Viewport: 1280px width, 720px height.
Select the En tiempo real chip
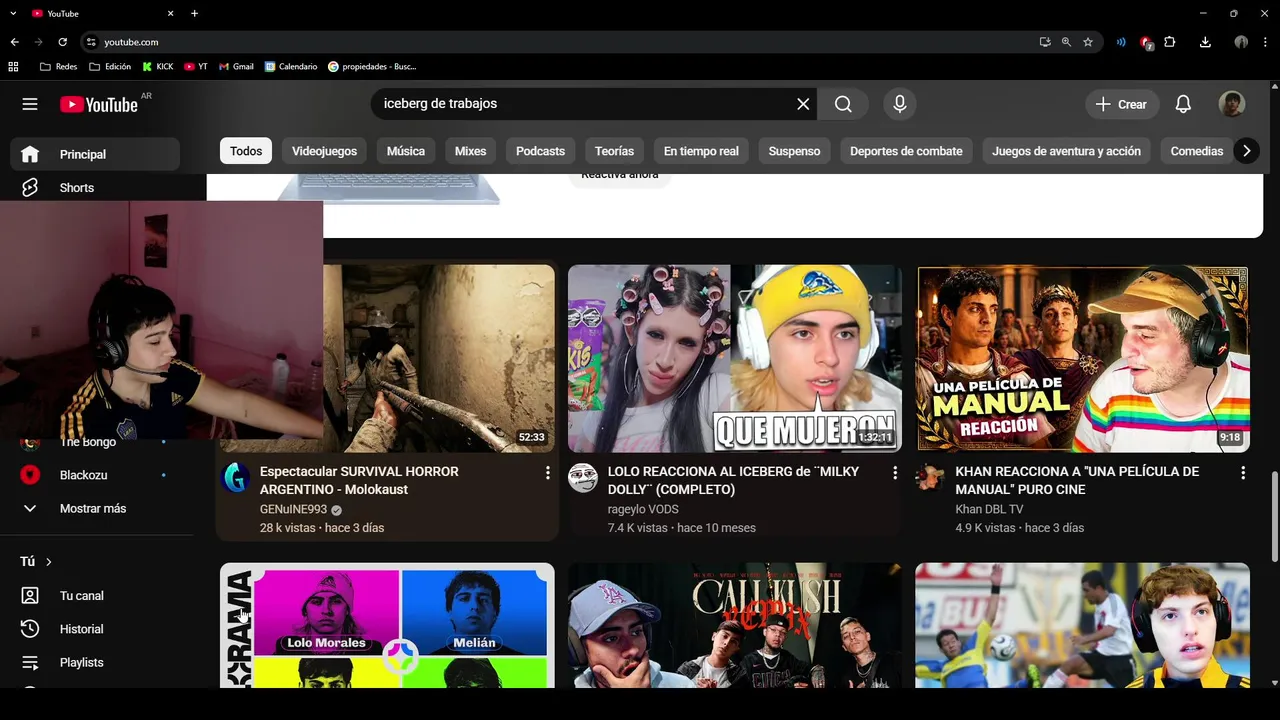coord(701,151)
